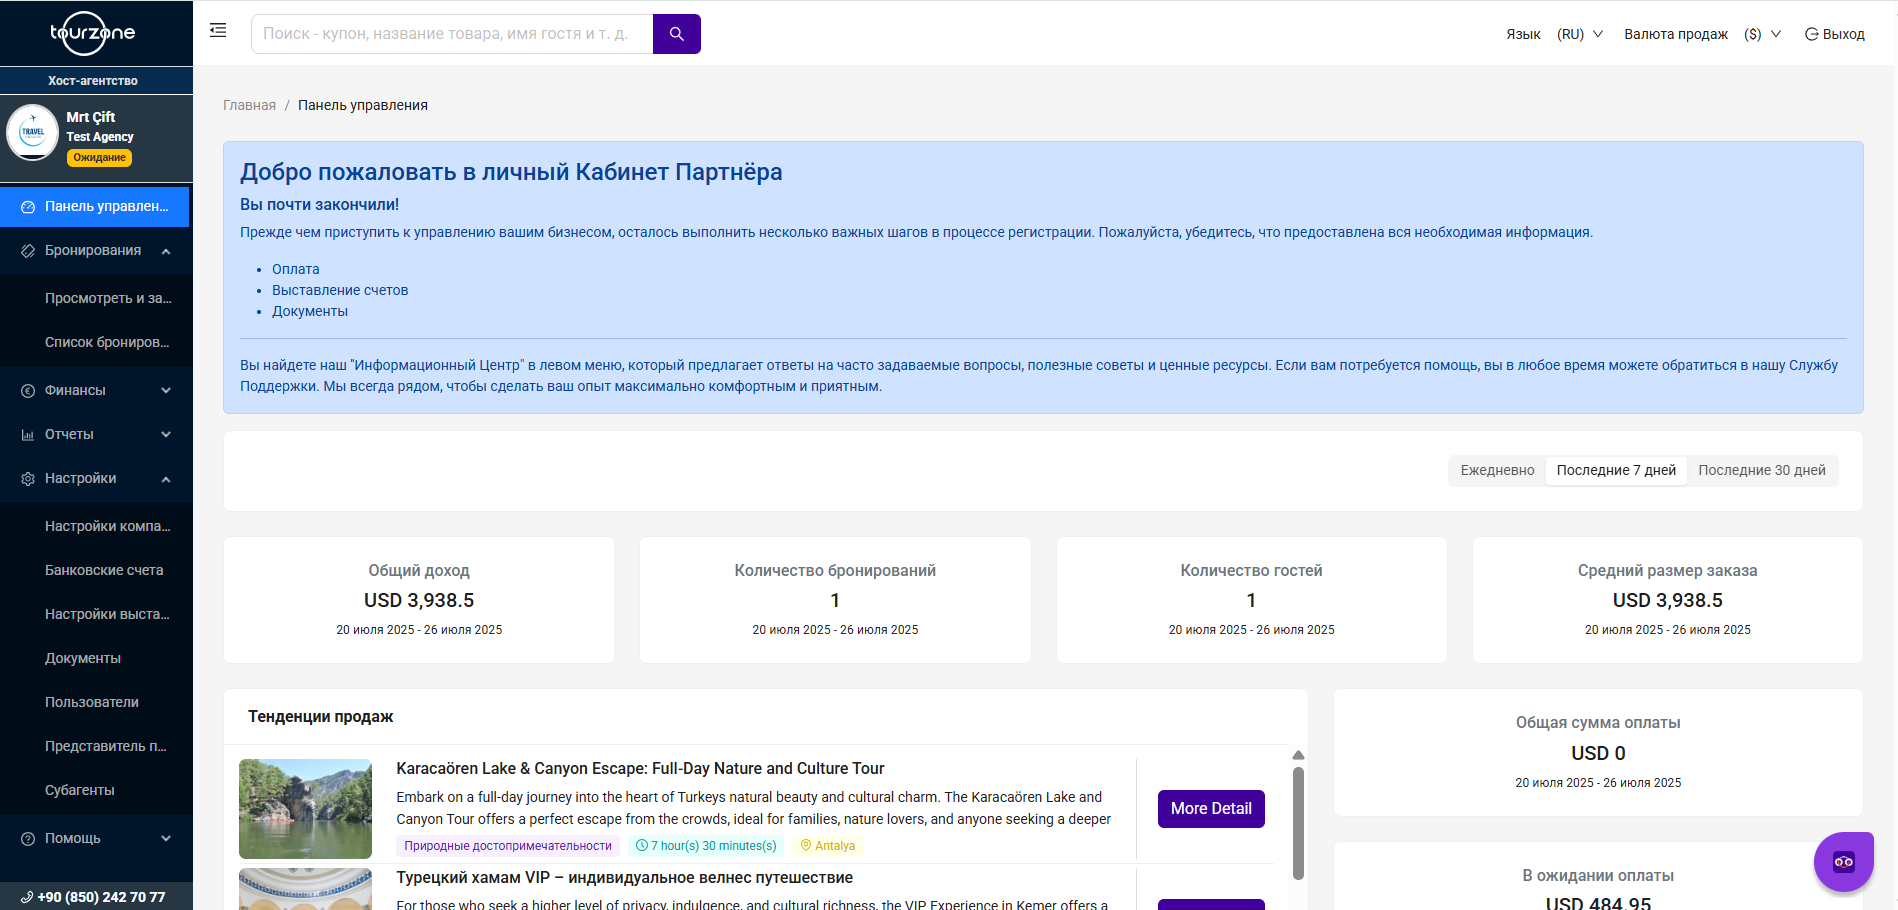Expand the Финансы submenu chevron
This screenshot has width=1898, height=910.
166,391
